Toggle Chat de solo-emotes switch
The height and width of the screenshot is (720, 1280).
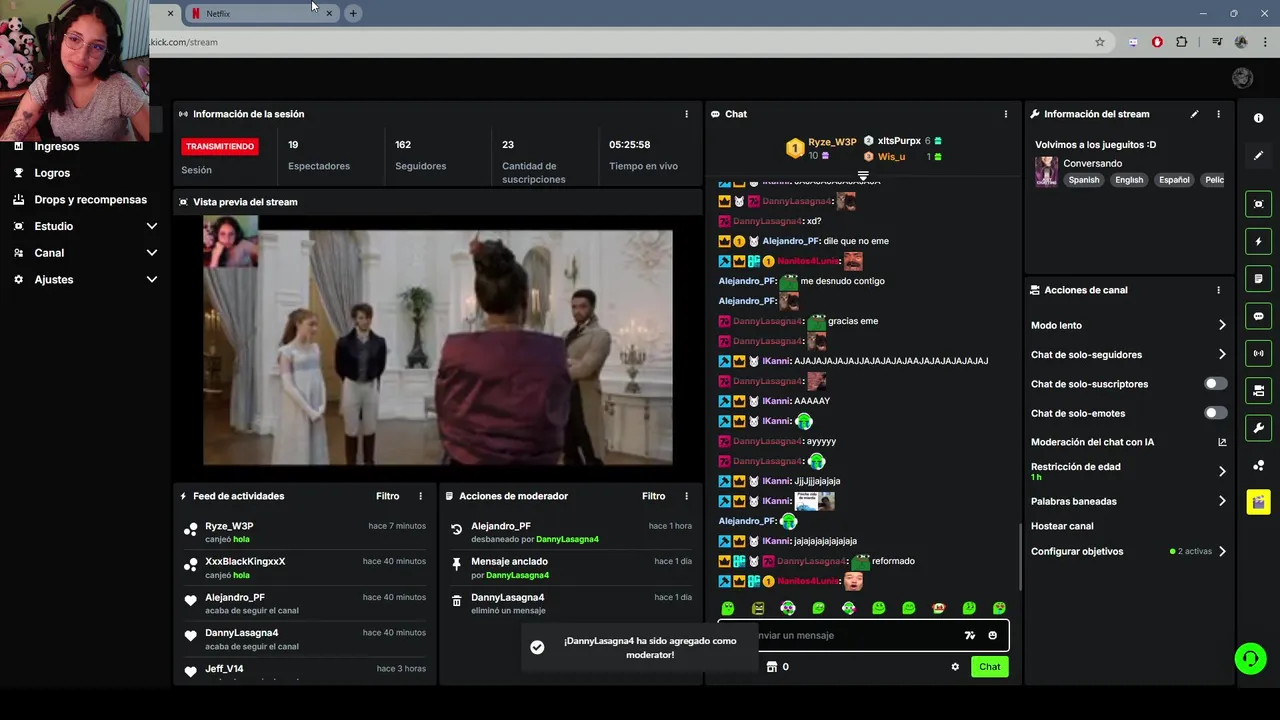[x=1216, y=413]
